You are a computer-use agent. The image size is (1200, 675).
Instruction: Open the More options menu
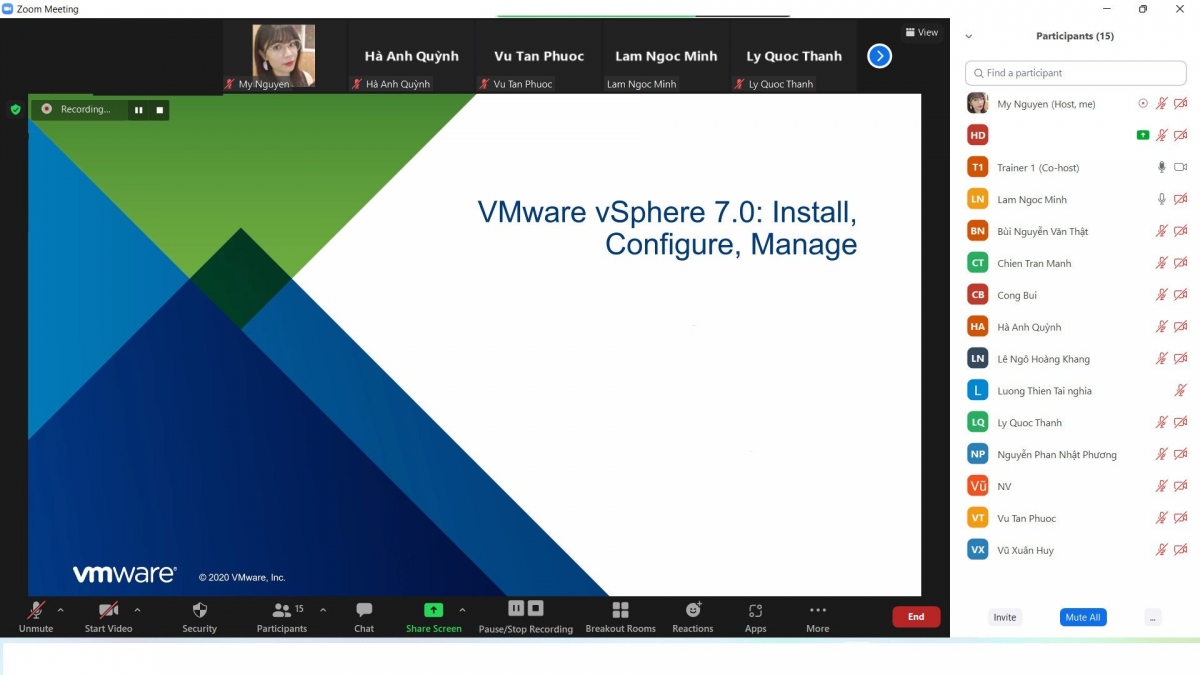click(x=818, y=616)
